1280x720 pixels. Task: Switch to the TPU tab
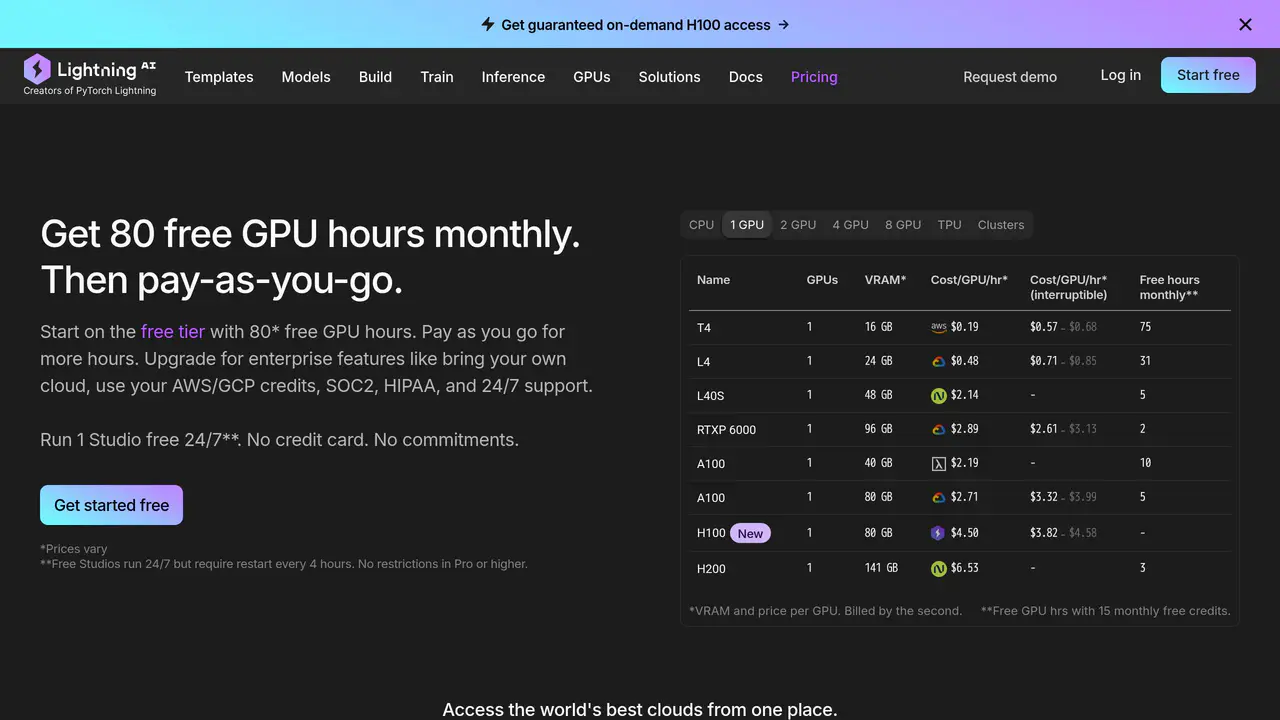tap(950, 225)
